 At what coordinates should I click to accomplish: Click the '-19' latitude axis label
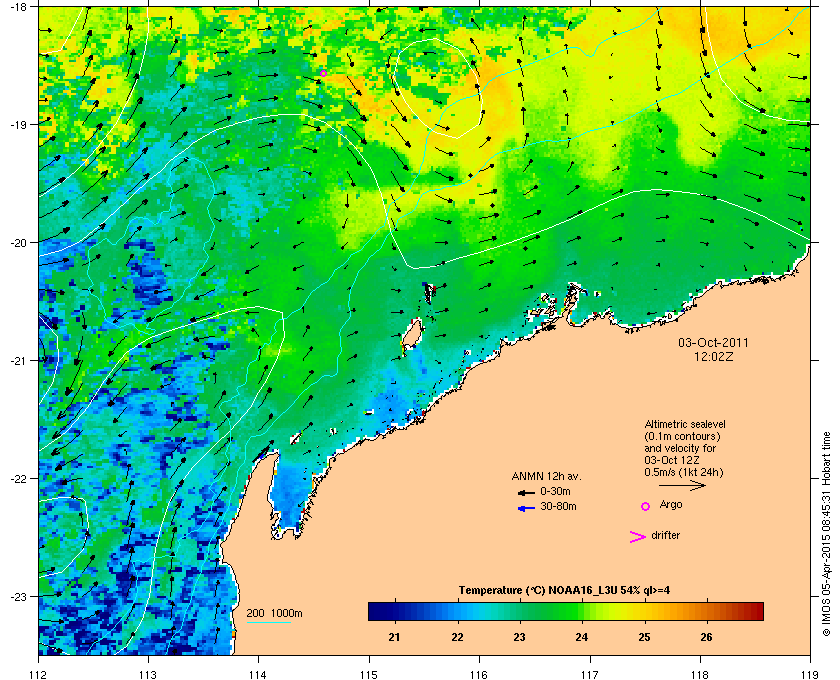pyautogui.click(x=18, y=124)
